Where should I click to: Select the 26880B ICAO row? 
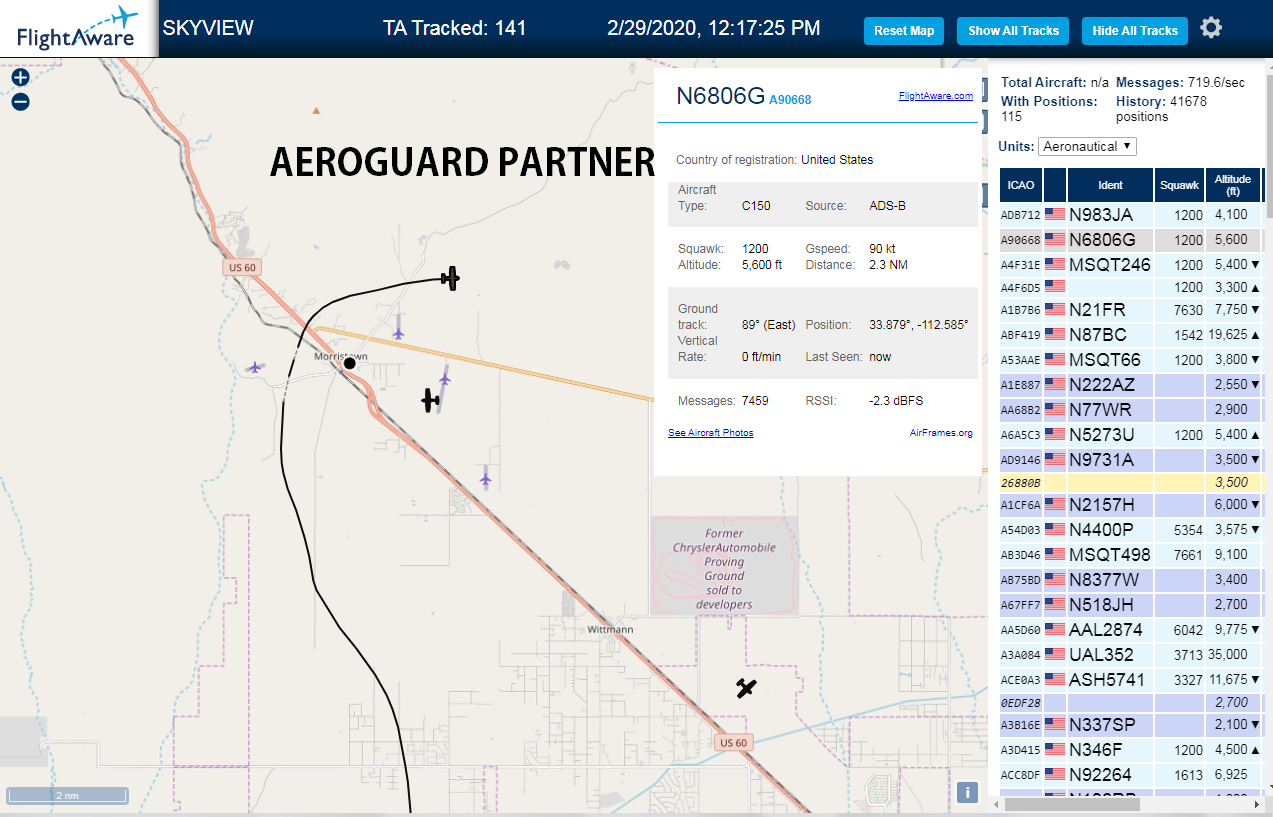tap(1131, 482)
